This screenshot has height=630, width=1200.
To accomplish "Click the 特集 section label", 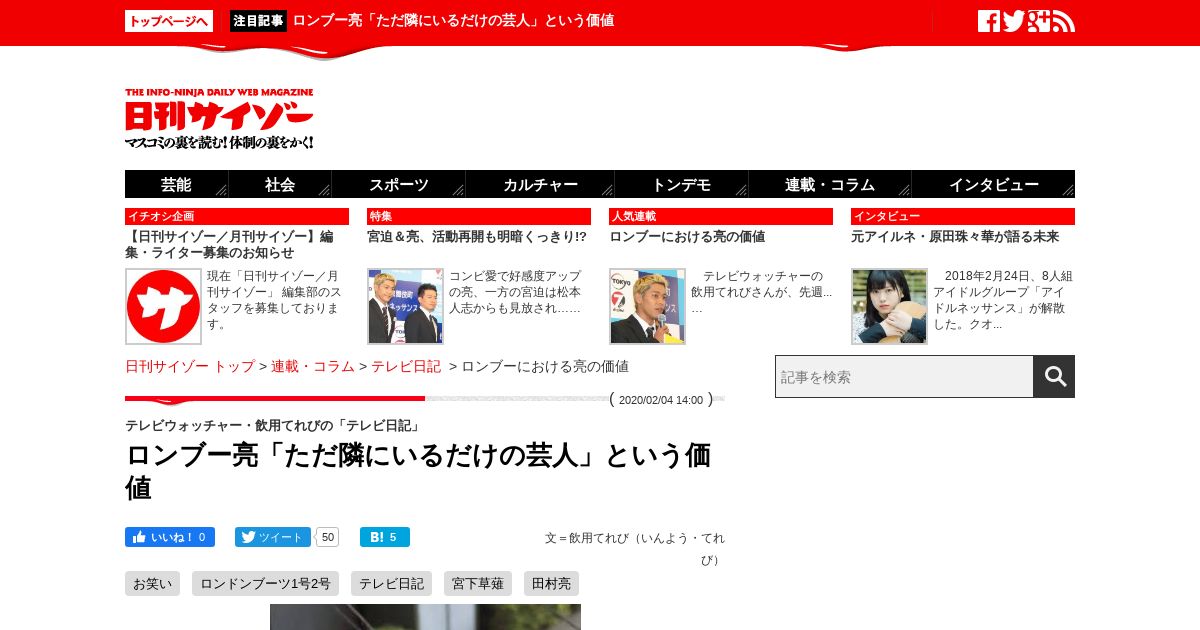I will [x=479, y=216].
